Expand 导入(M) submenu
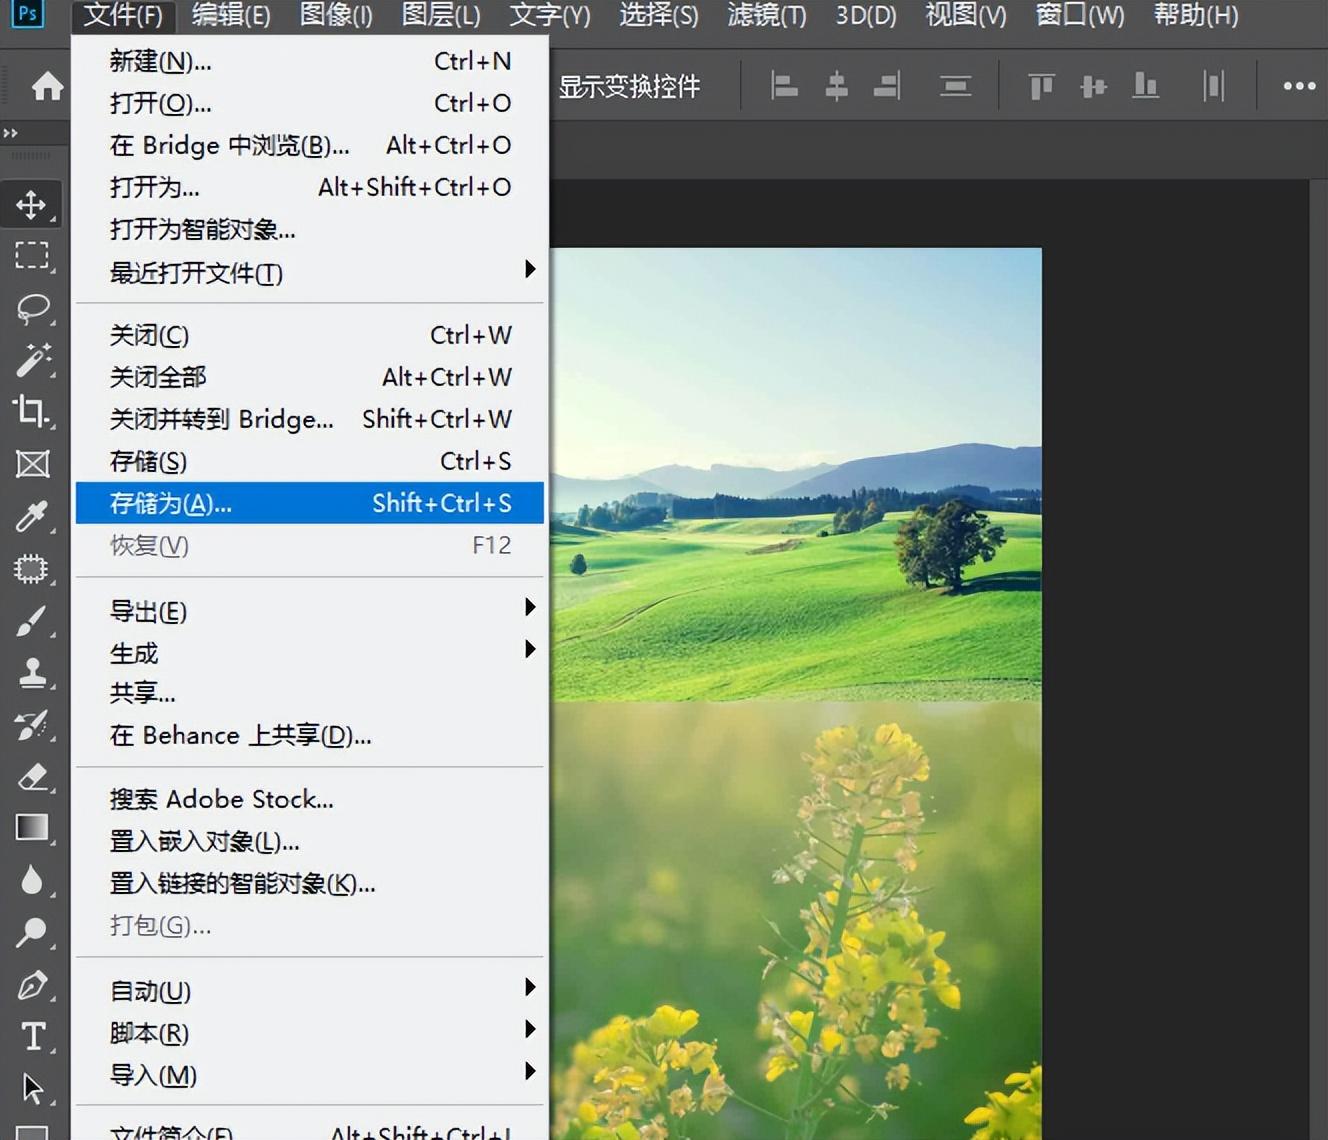The width and height of the screenshot is (1328, 1140). (530, 1071)
